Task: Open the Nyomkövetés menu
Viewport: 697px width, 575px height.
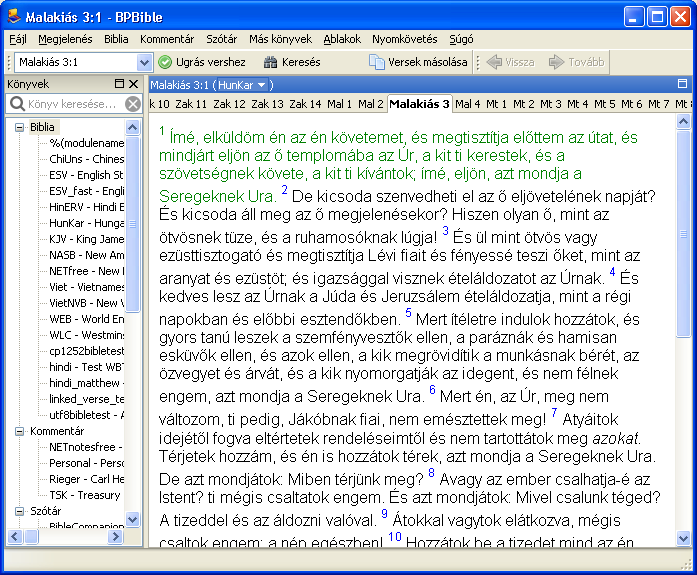Action: (405, 40)
